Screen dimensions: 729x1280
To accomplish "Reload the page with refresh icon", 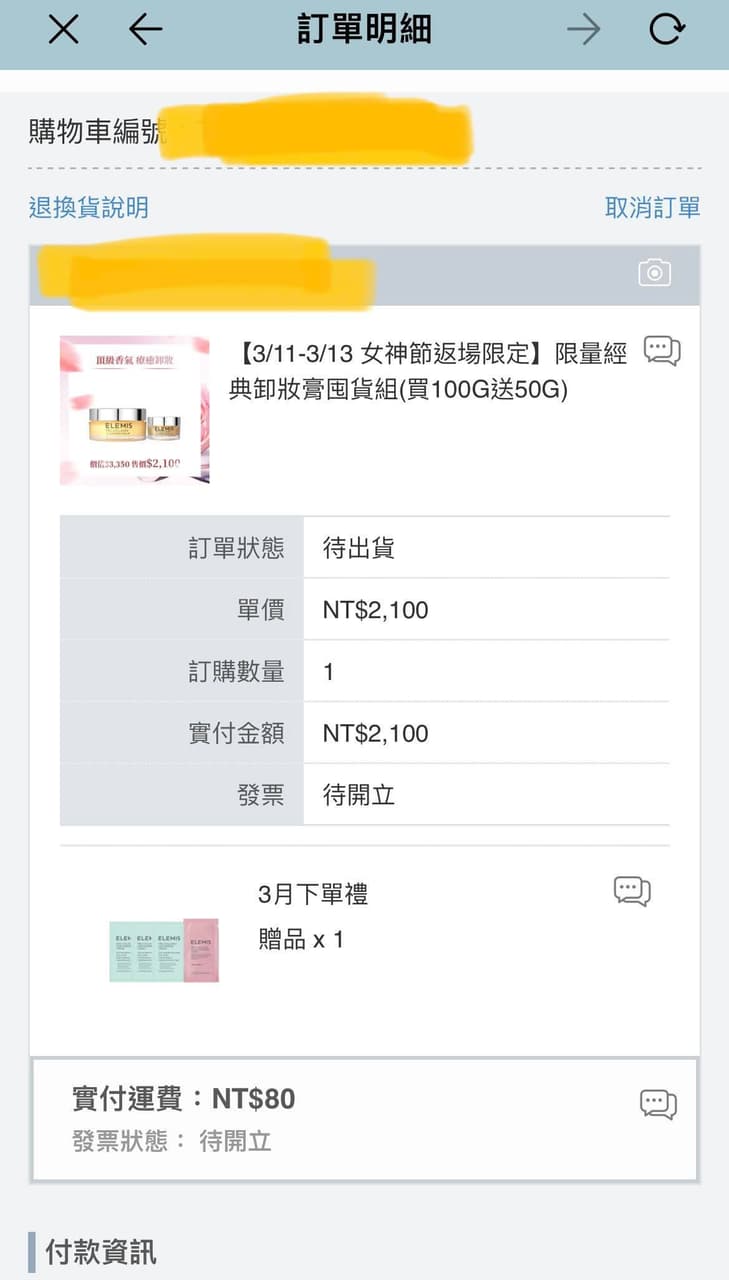I will tap(666, 30).
